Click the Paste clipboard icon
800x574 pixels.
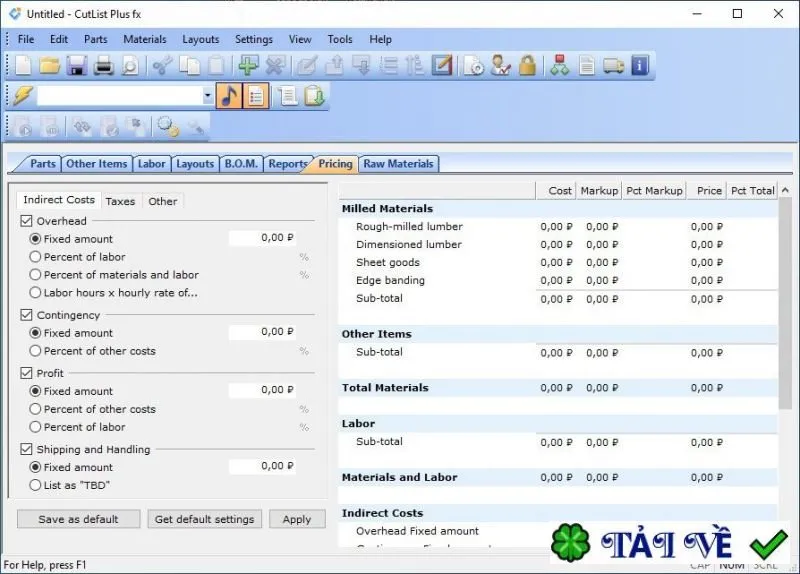pos(216,66)
